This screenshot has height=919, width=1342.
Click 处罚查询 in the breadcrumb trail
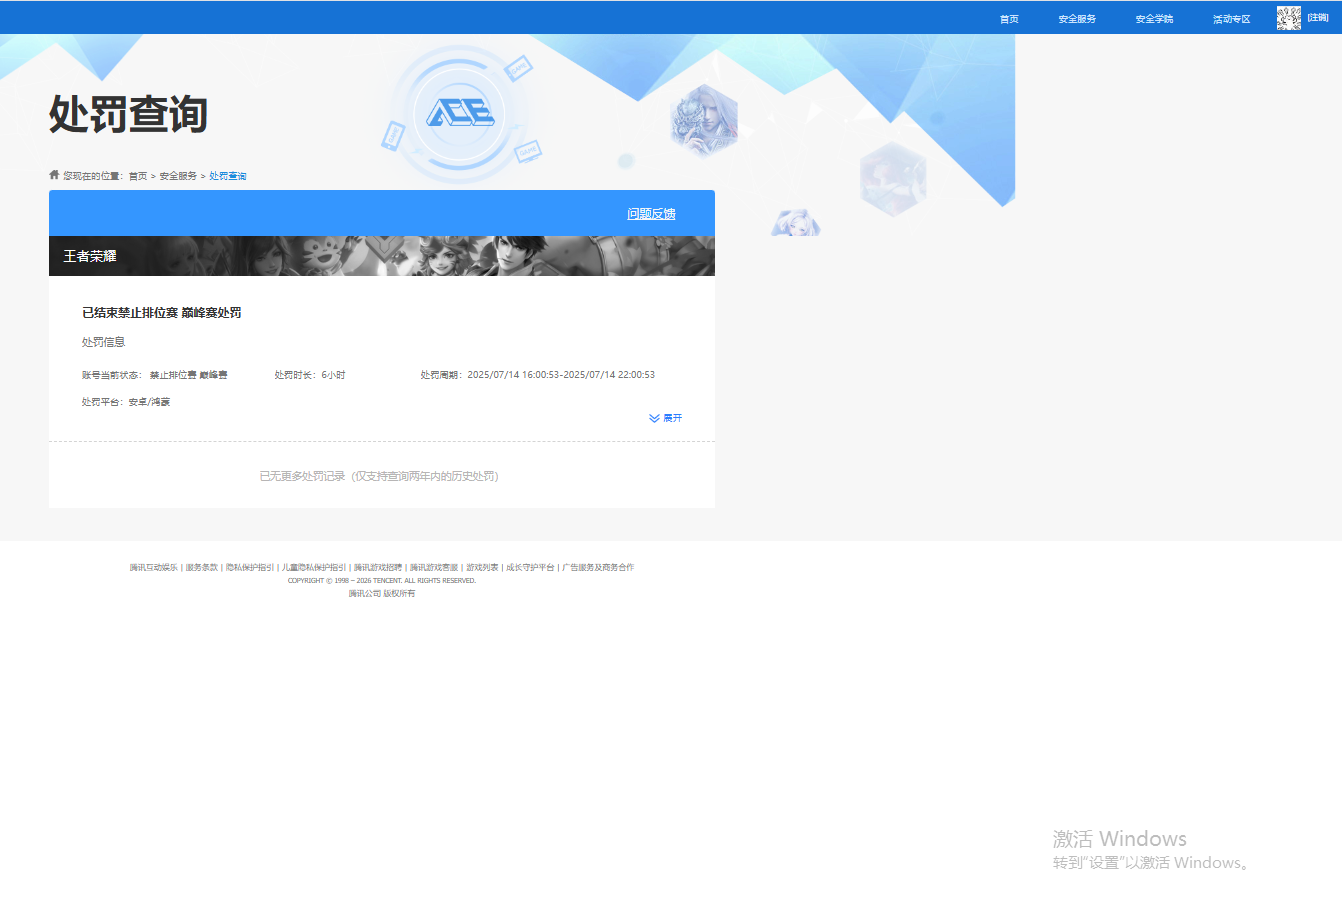pos(228,176)
